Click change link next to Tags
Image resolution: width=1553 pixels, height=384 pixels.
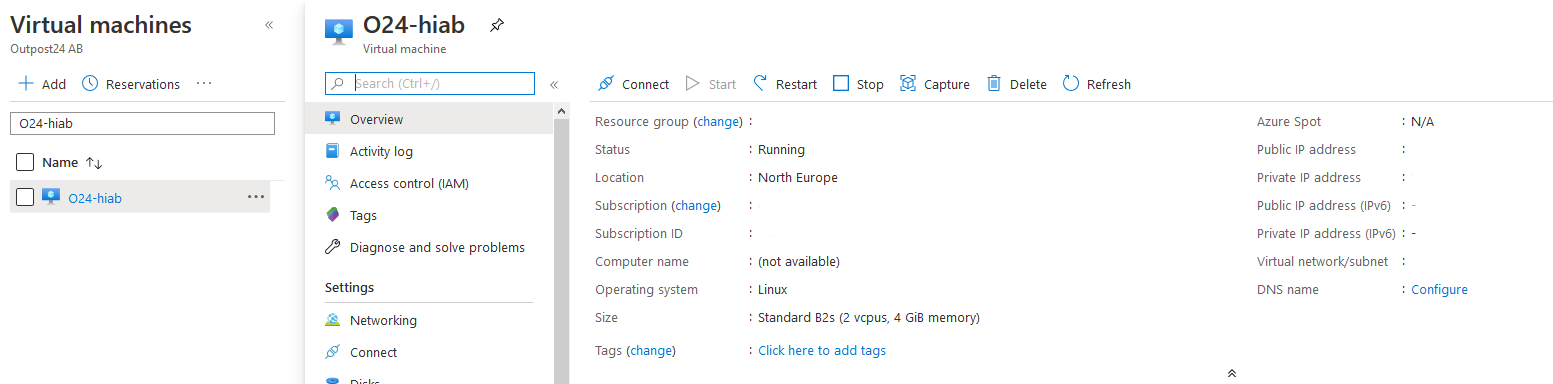[652, 350]
